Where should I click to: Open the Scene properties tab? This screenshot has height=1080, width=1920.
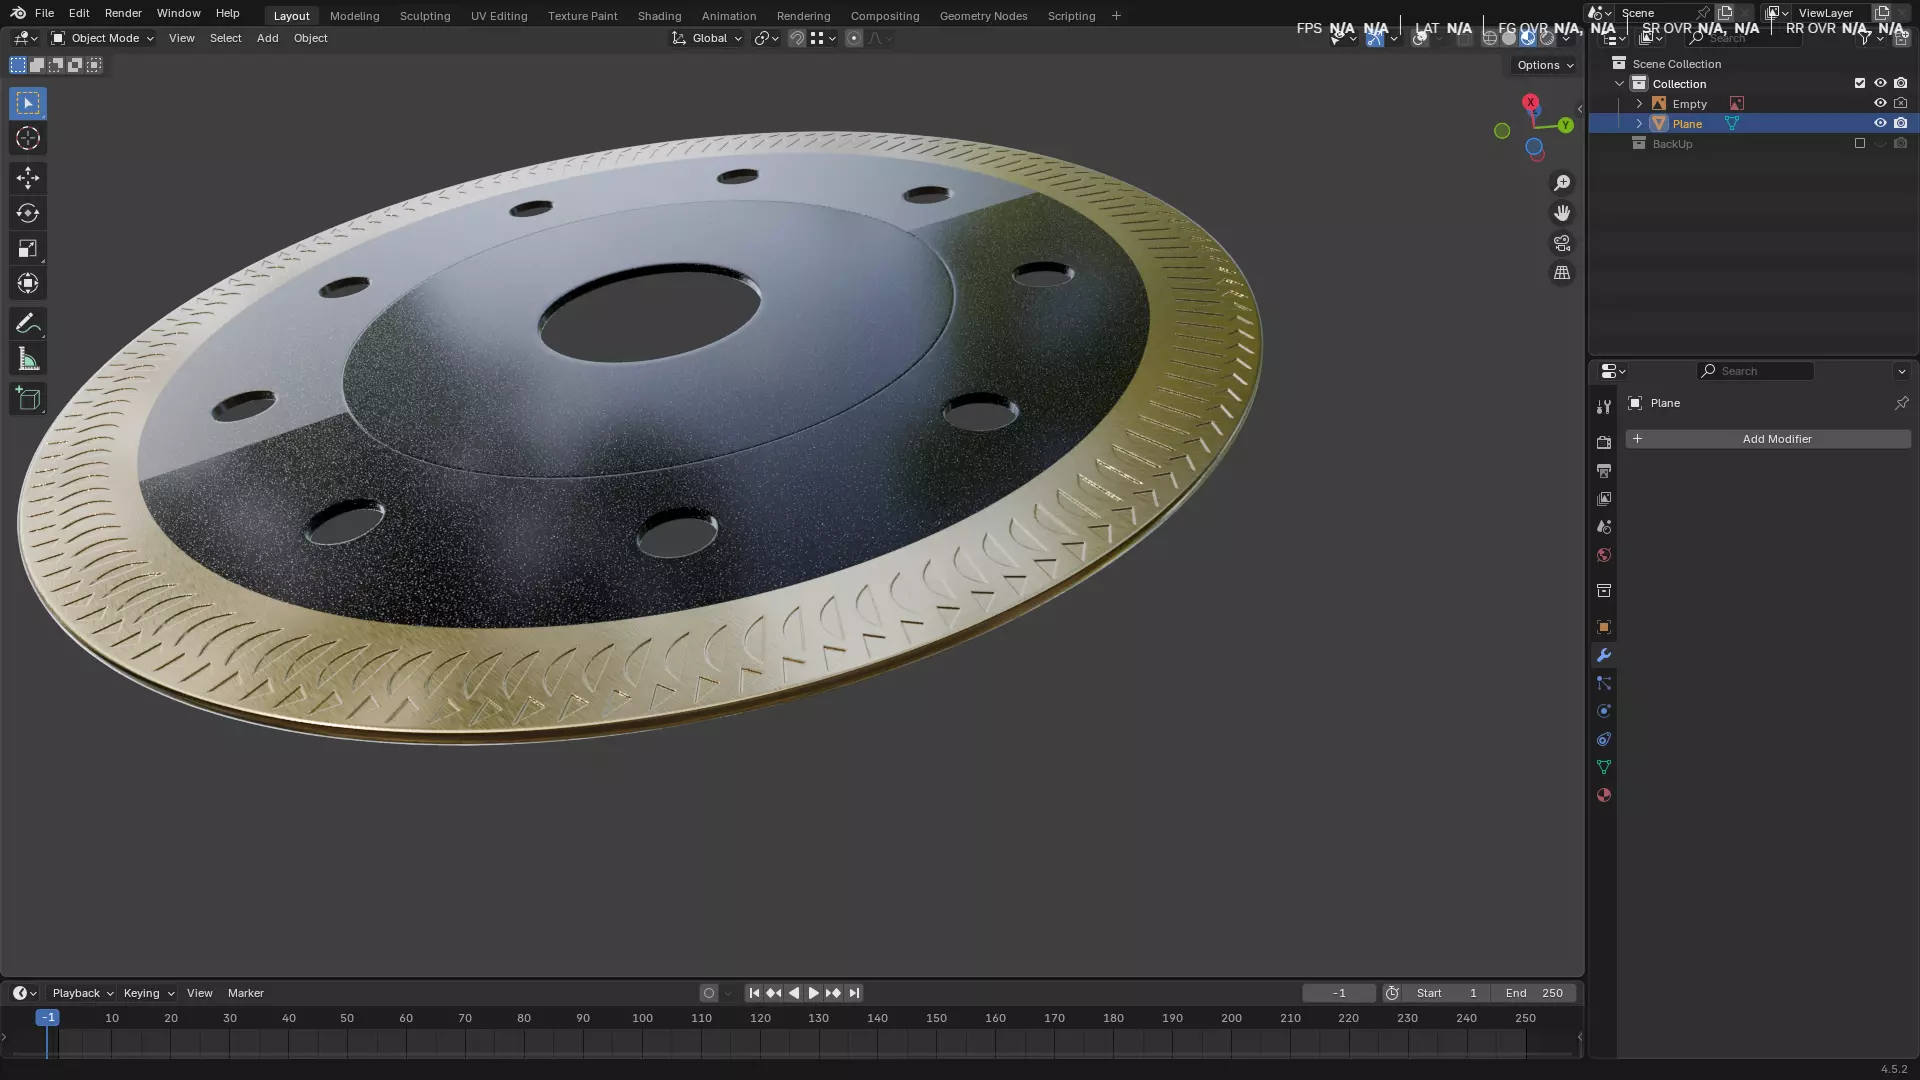(1604, 526)
